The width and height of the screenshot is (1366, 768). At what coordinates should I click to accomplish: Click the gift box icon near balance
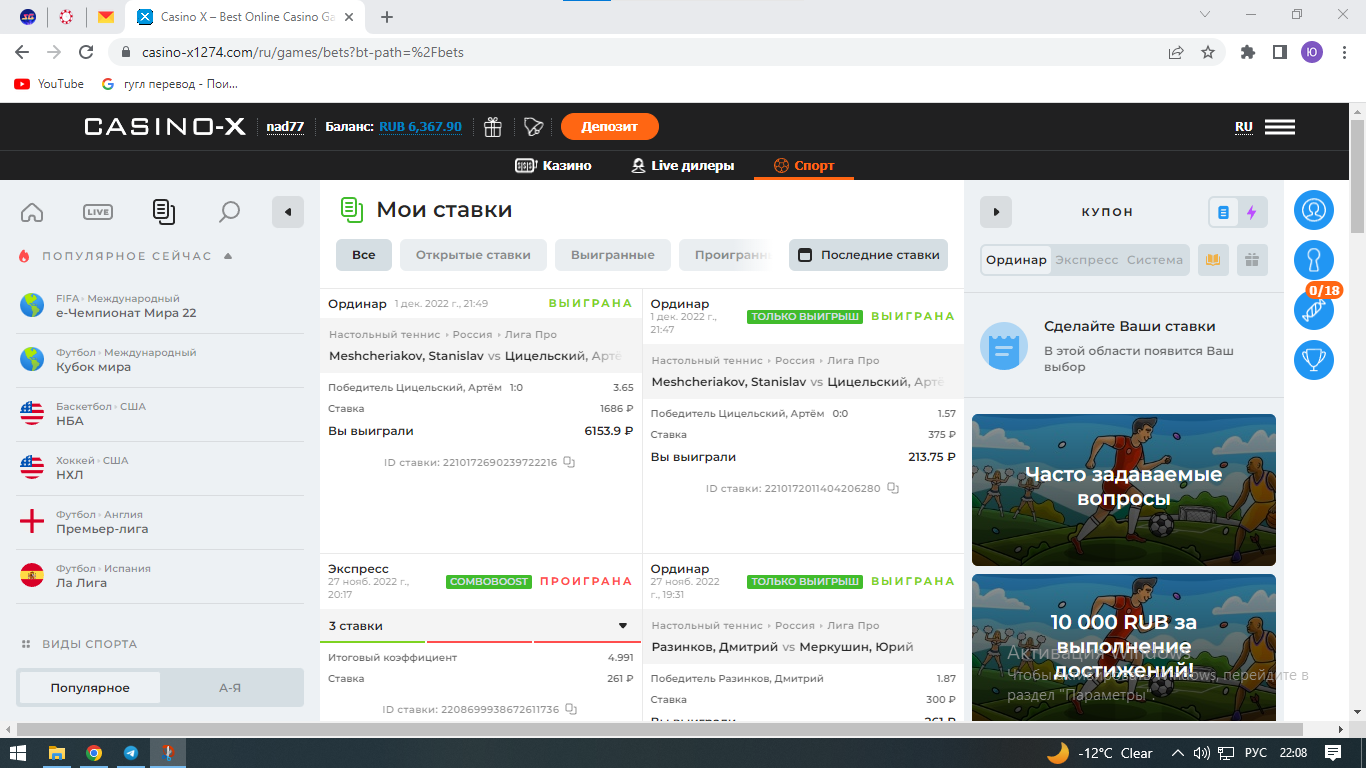point(492,127)
